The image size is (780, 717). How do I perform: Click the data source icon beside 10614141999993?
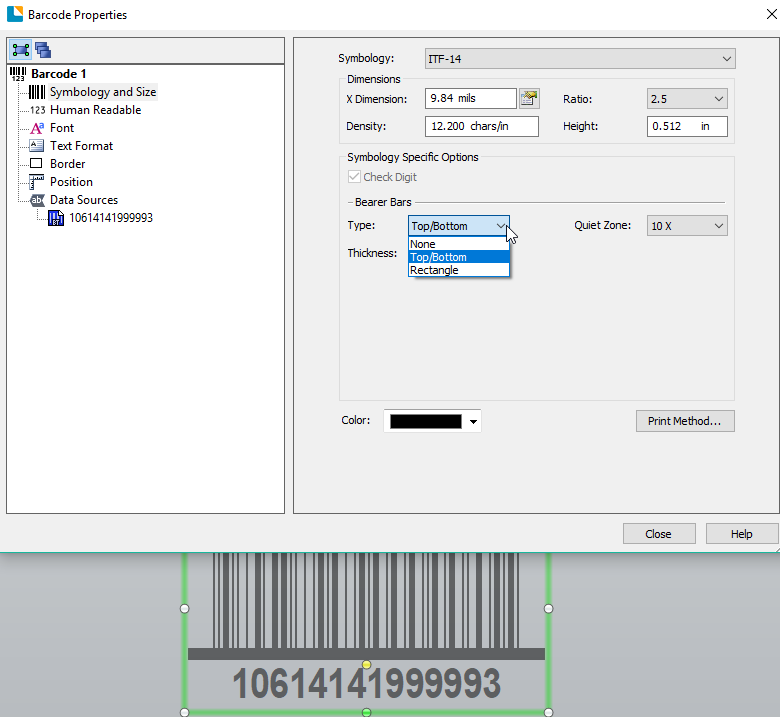(56, 218)
